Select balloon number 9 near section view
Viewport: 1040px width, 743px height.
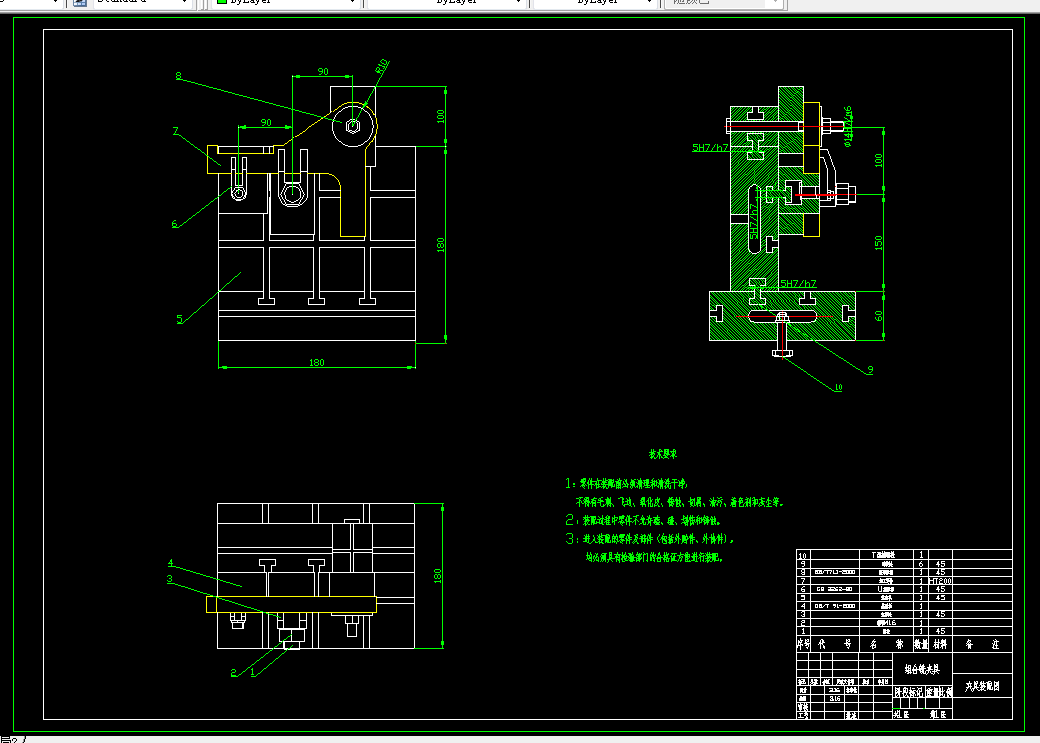click(870, 370)
